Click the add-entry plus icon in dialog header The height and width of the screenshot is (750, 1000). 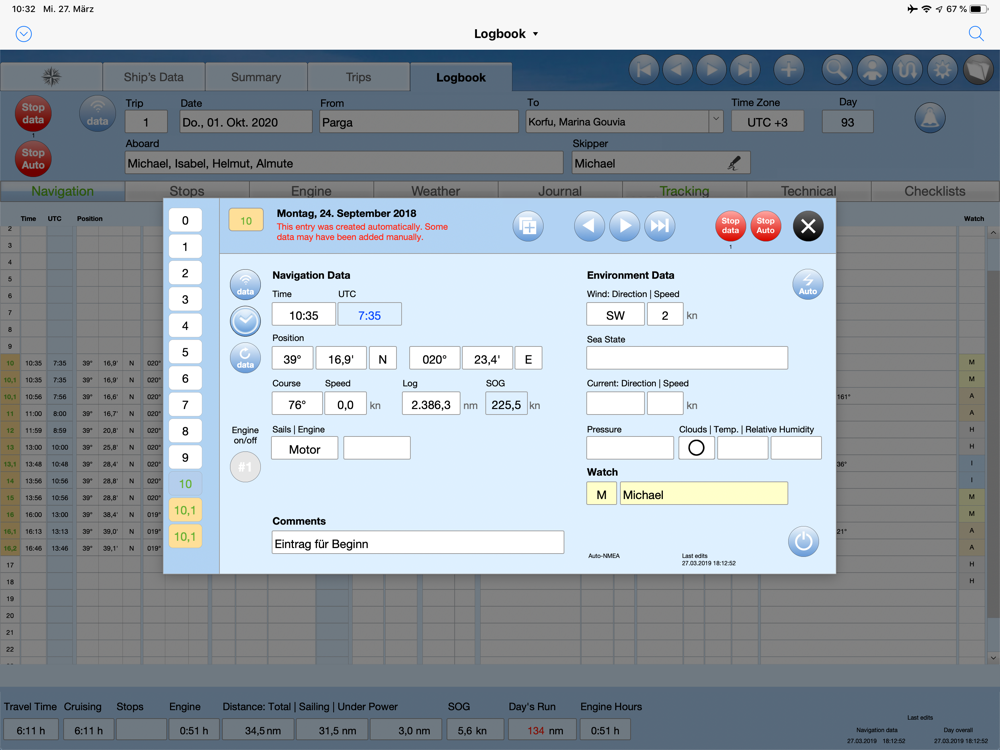pyautogui.click(x=528, y=226)
